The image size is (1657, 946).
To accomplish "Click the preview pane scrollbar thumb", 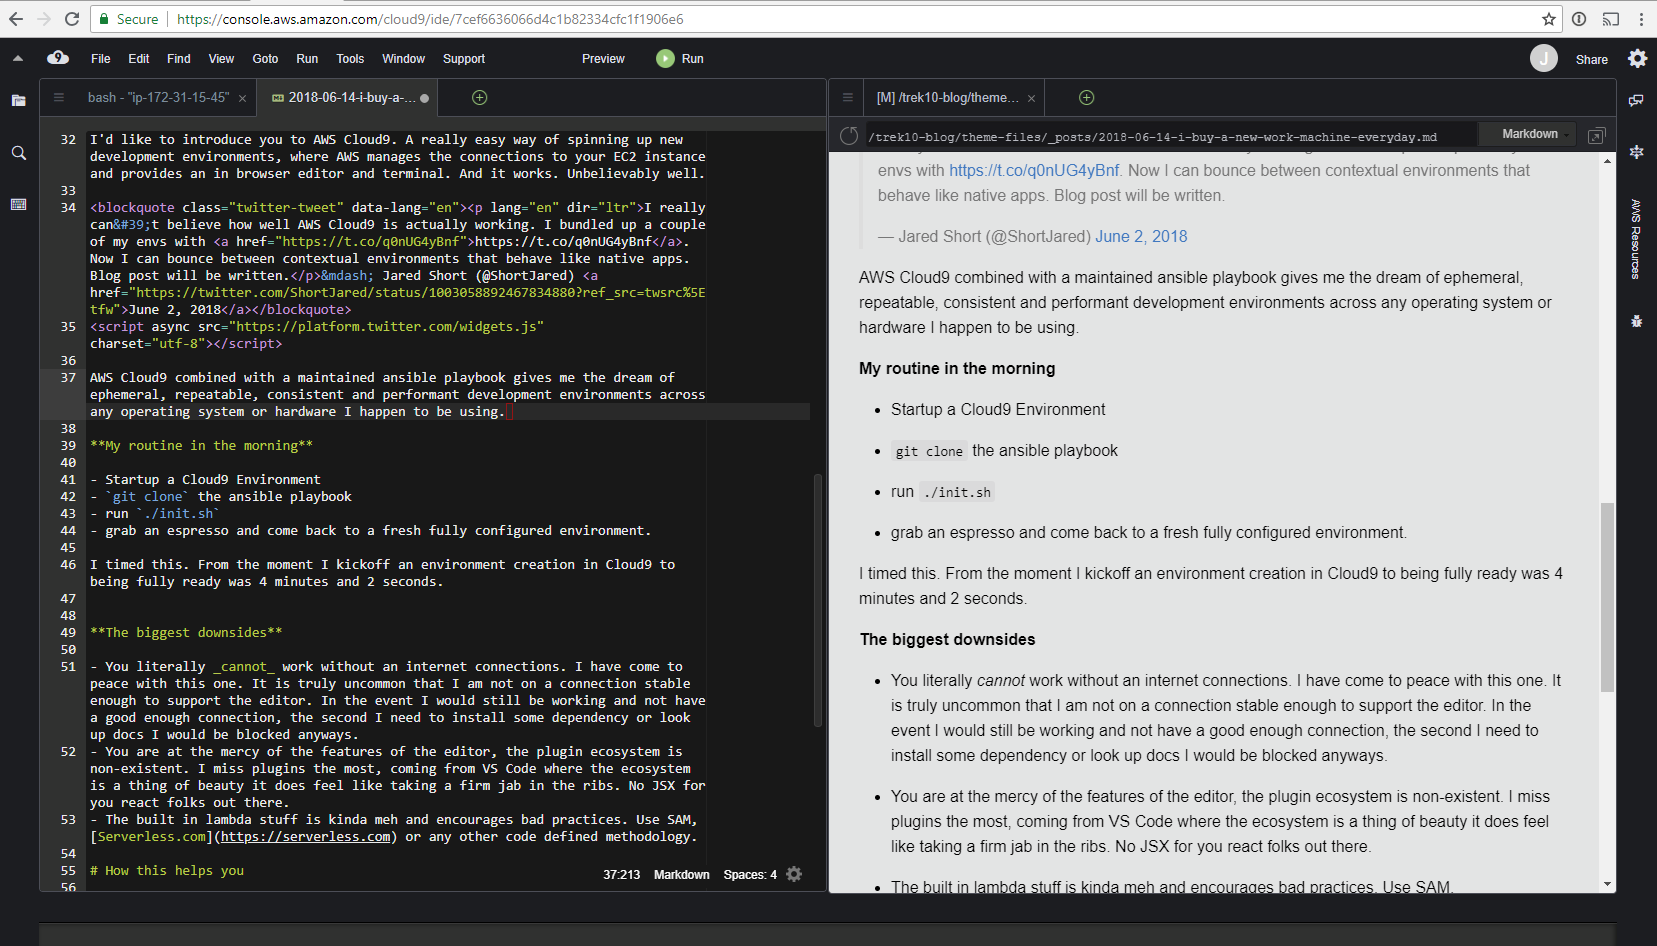I will coord(1607,597).
